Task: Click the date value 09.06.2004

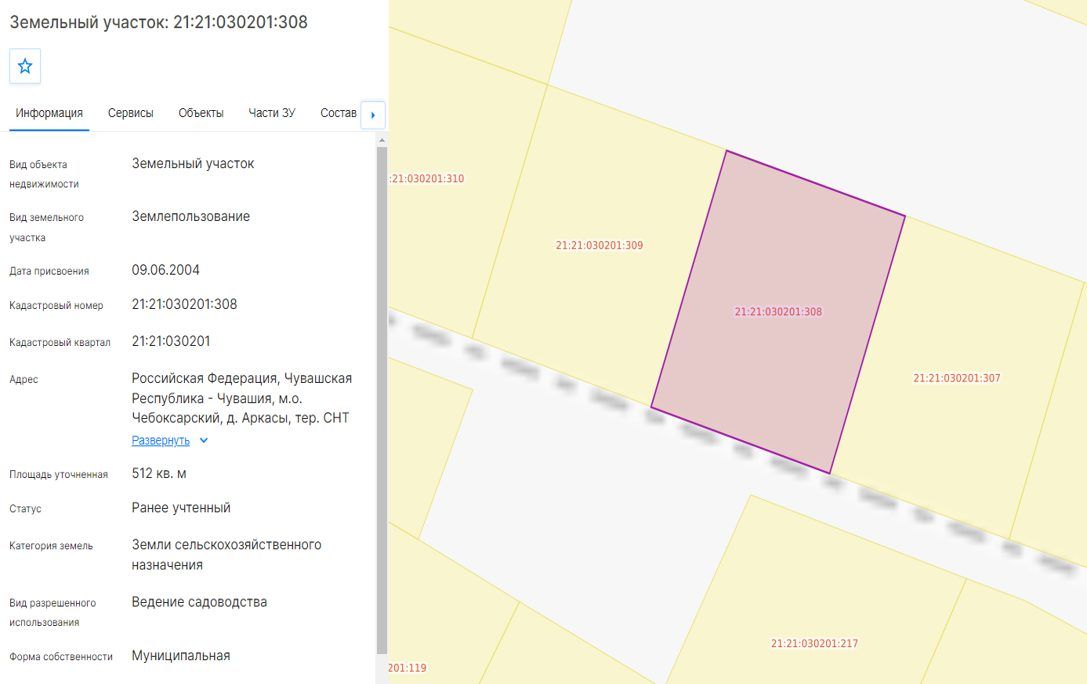Action: click(166, 270)
